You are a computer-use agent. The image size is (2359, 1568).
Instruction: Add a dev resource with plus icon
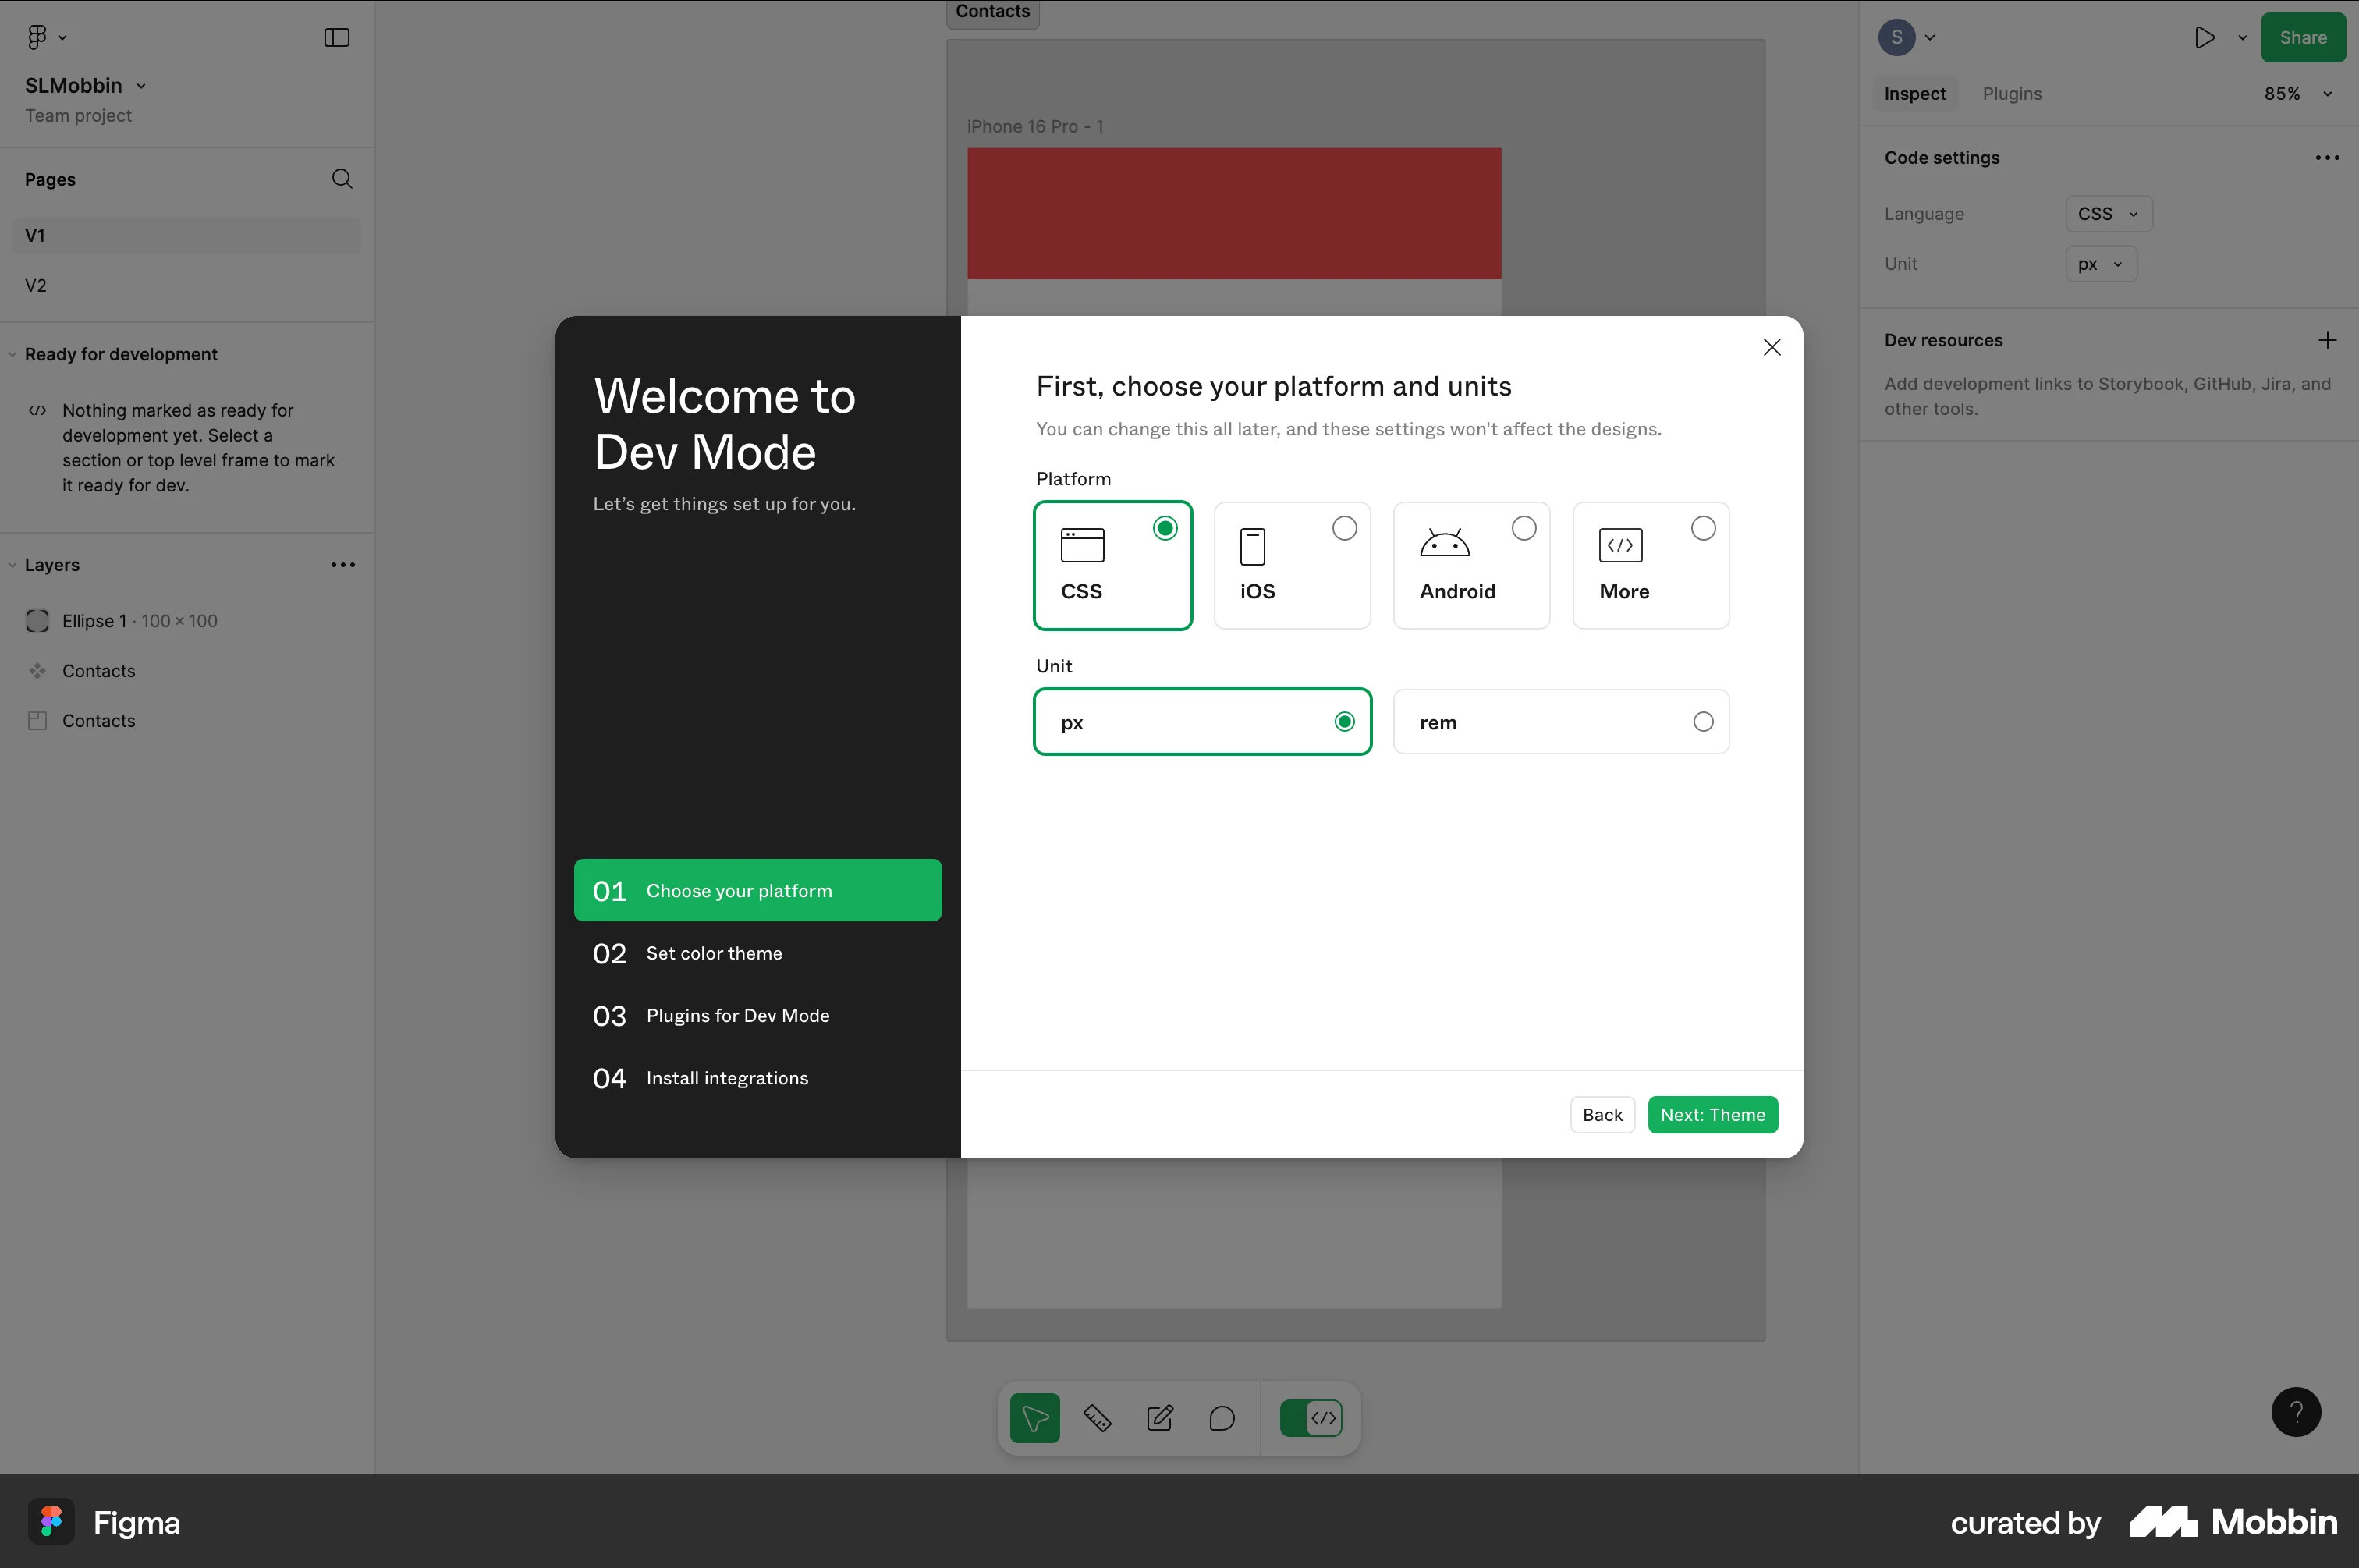tap(2327, 340)
